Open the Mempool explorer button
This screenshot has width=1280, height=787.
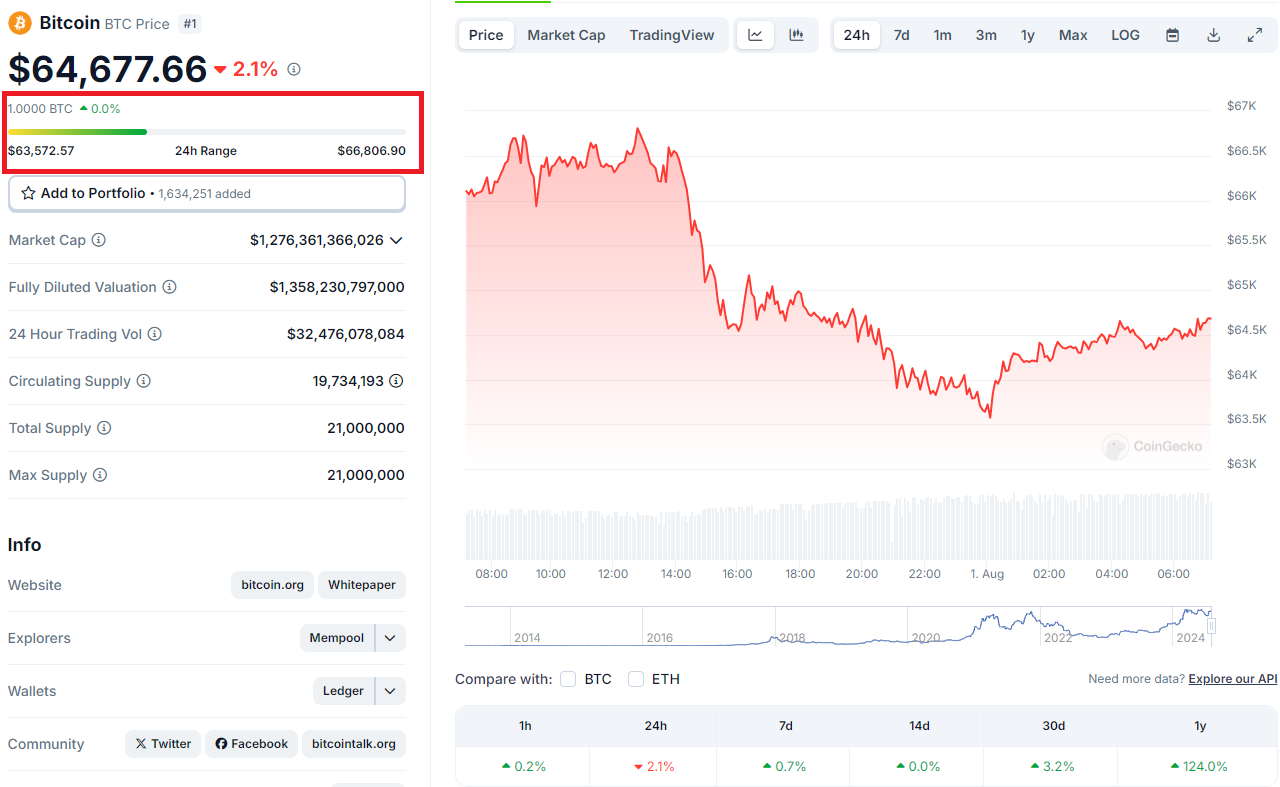337,638
